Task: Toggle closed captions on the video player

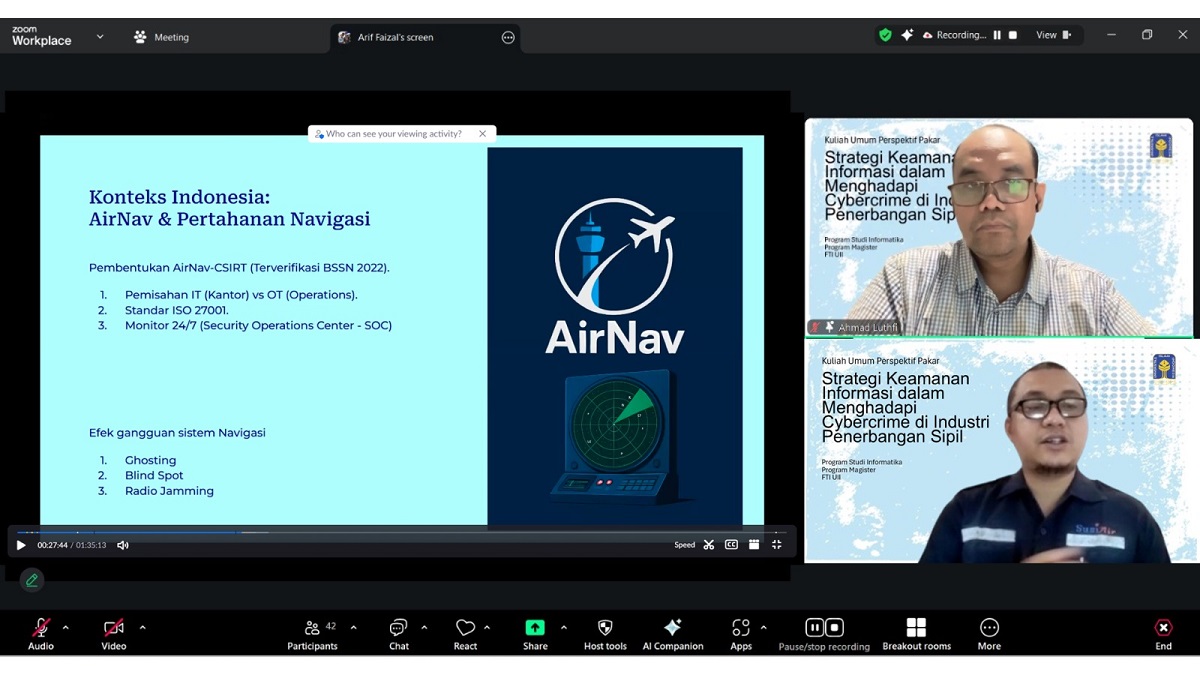Action: point(731,545)
